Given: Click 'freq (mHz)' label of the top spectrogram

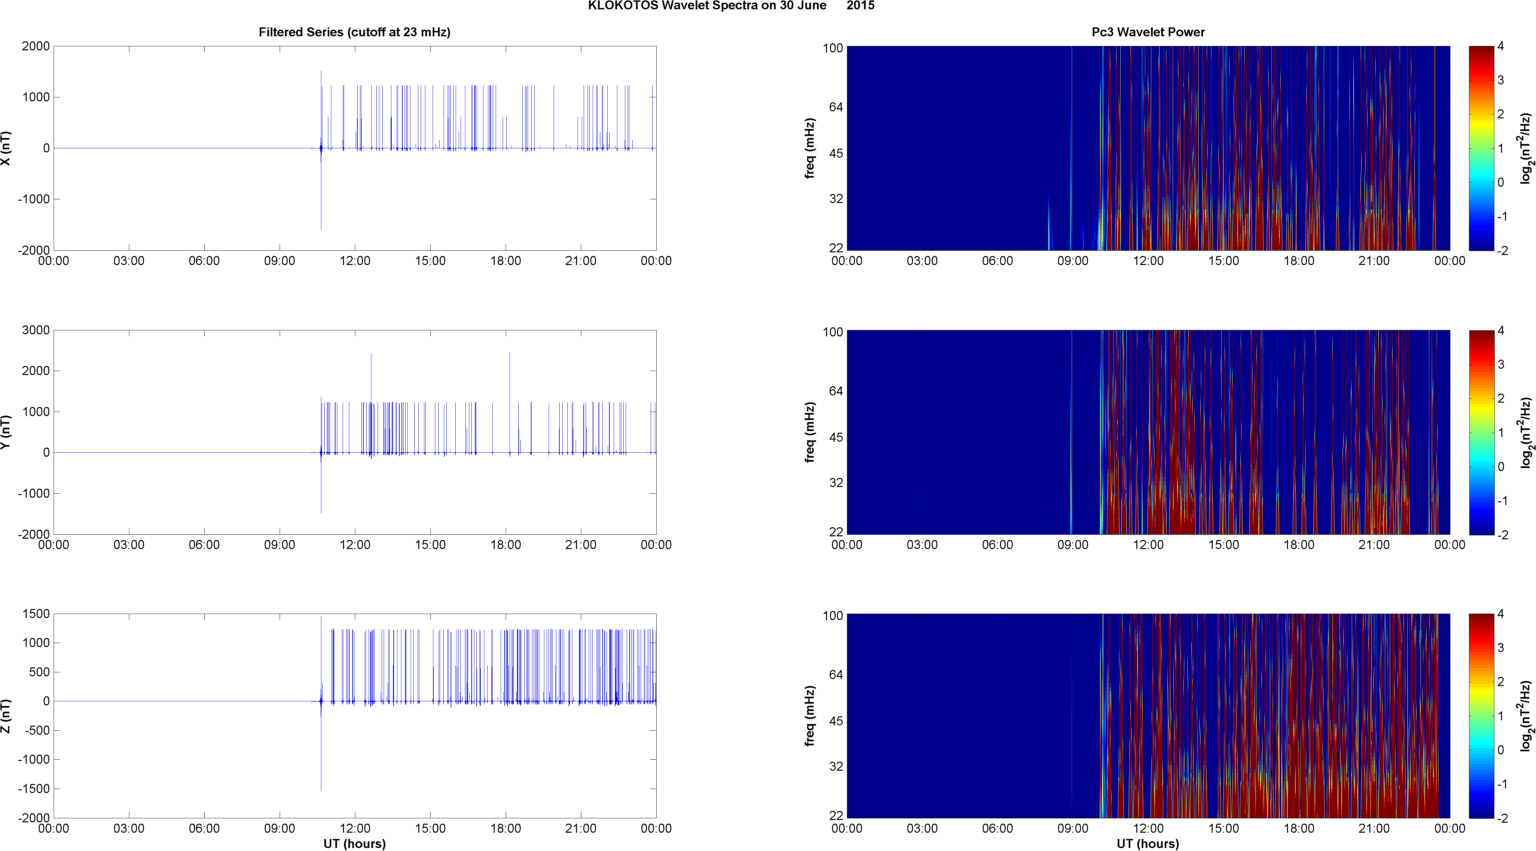Looking at the screenshot, I should click(x=810, y=148).
